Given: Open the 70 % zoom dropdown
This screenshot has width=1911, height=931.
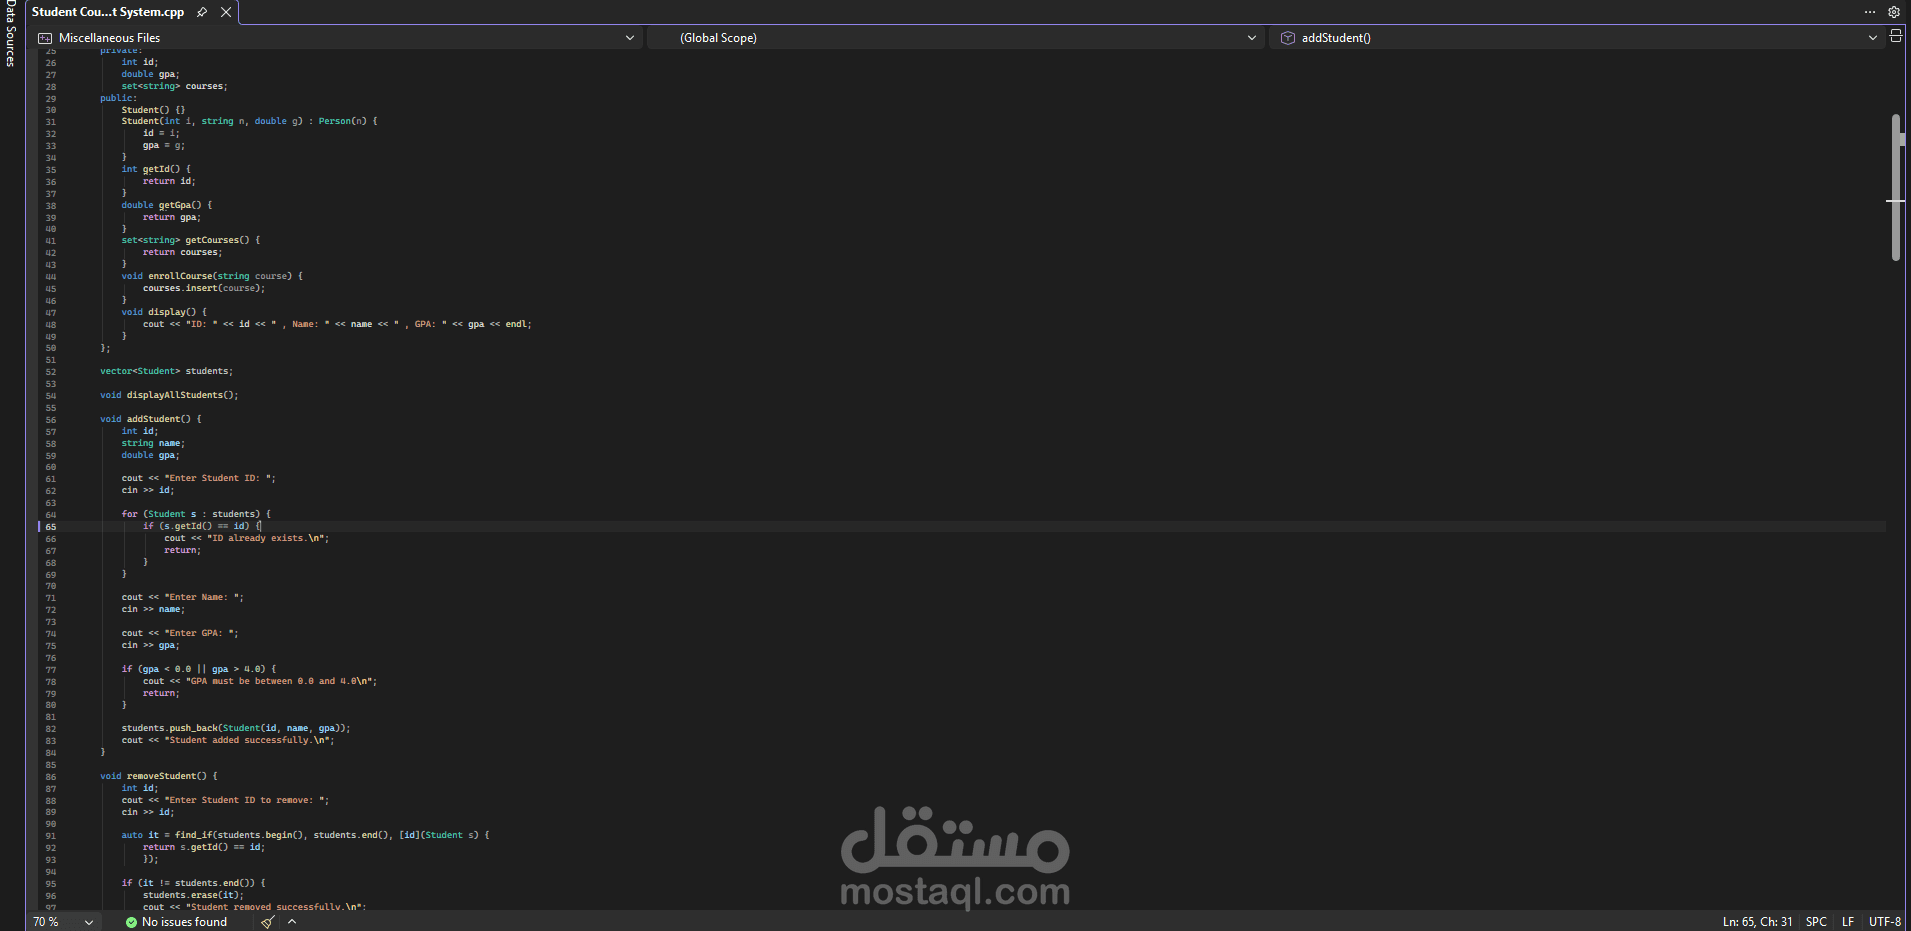Looking at the screenshot, I should [63, 922].
